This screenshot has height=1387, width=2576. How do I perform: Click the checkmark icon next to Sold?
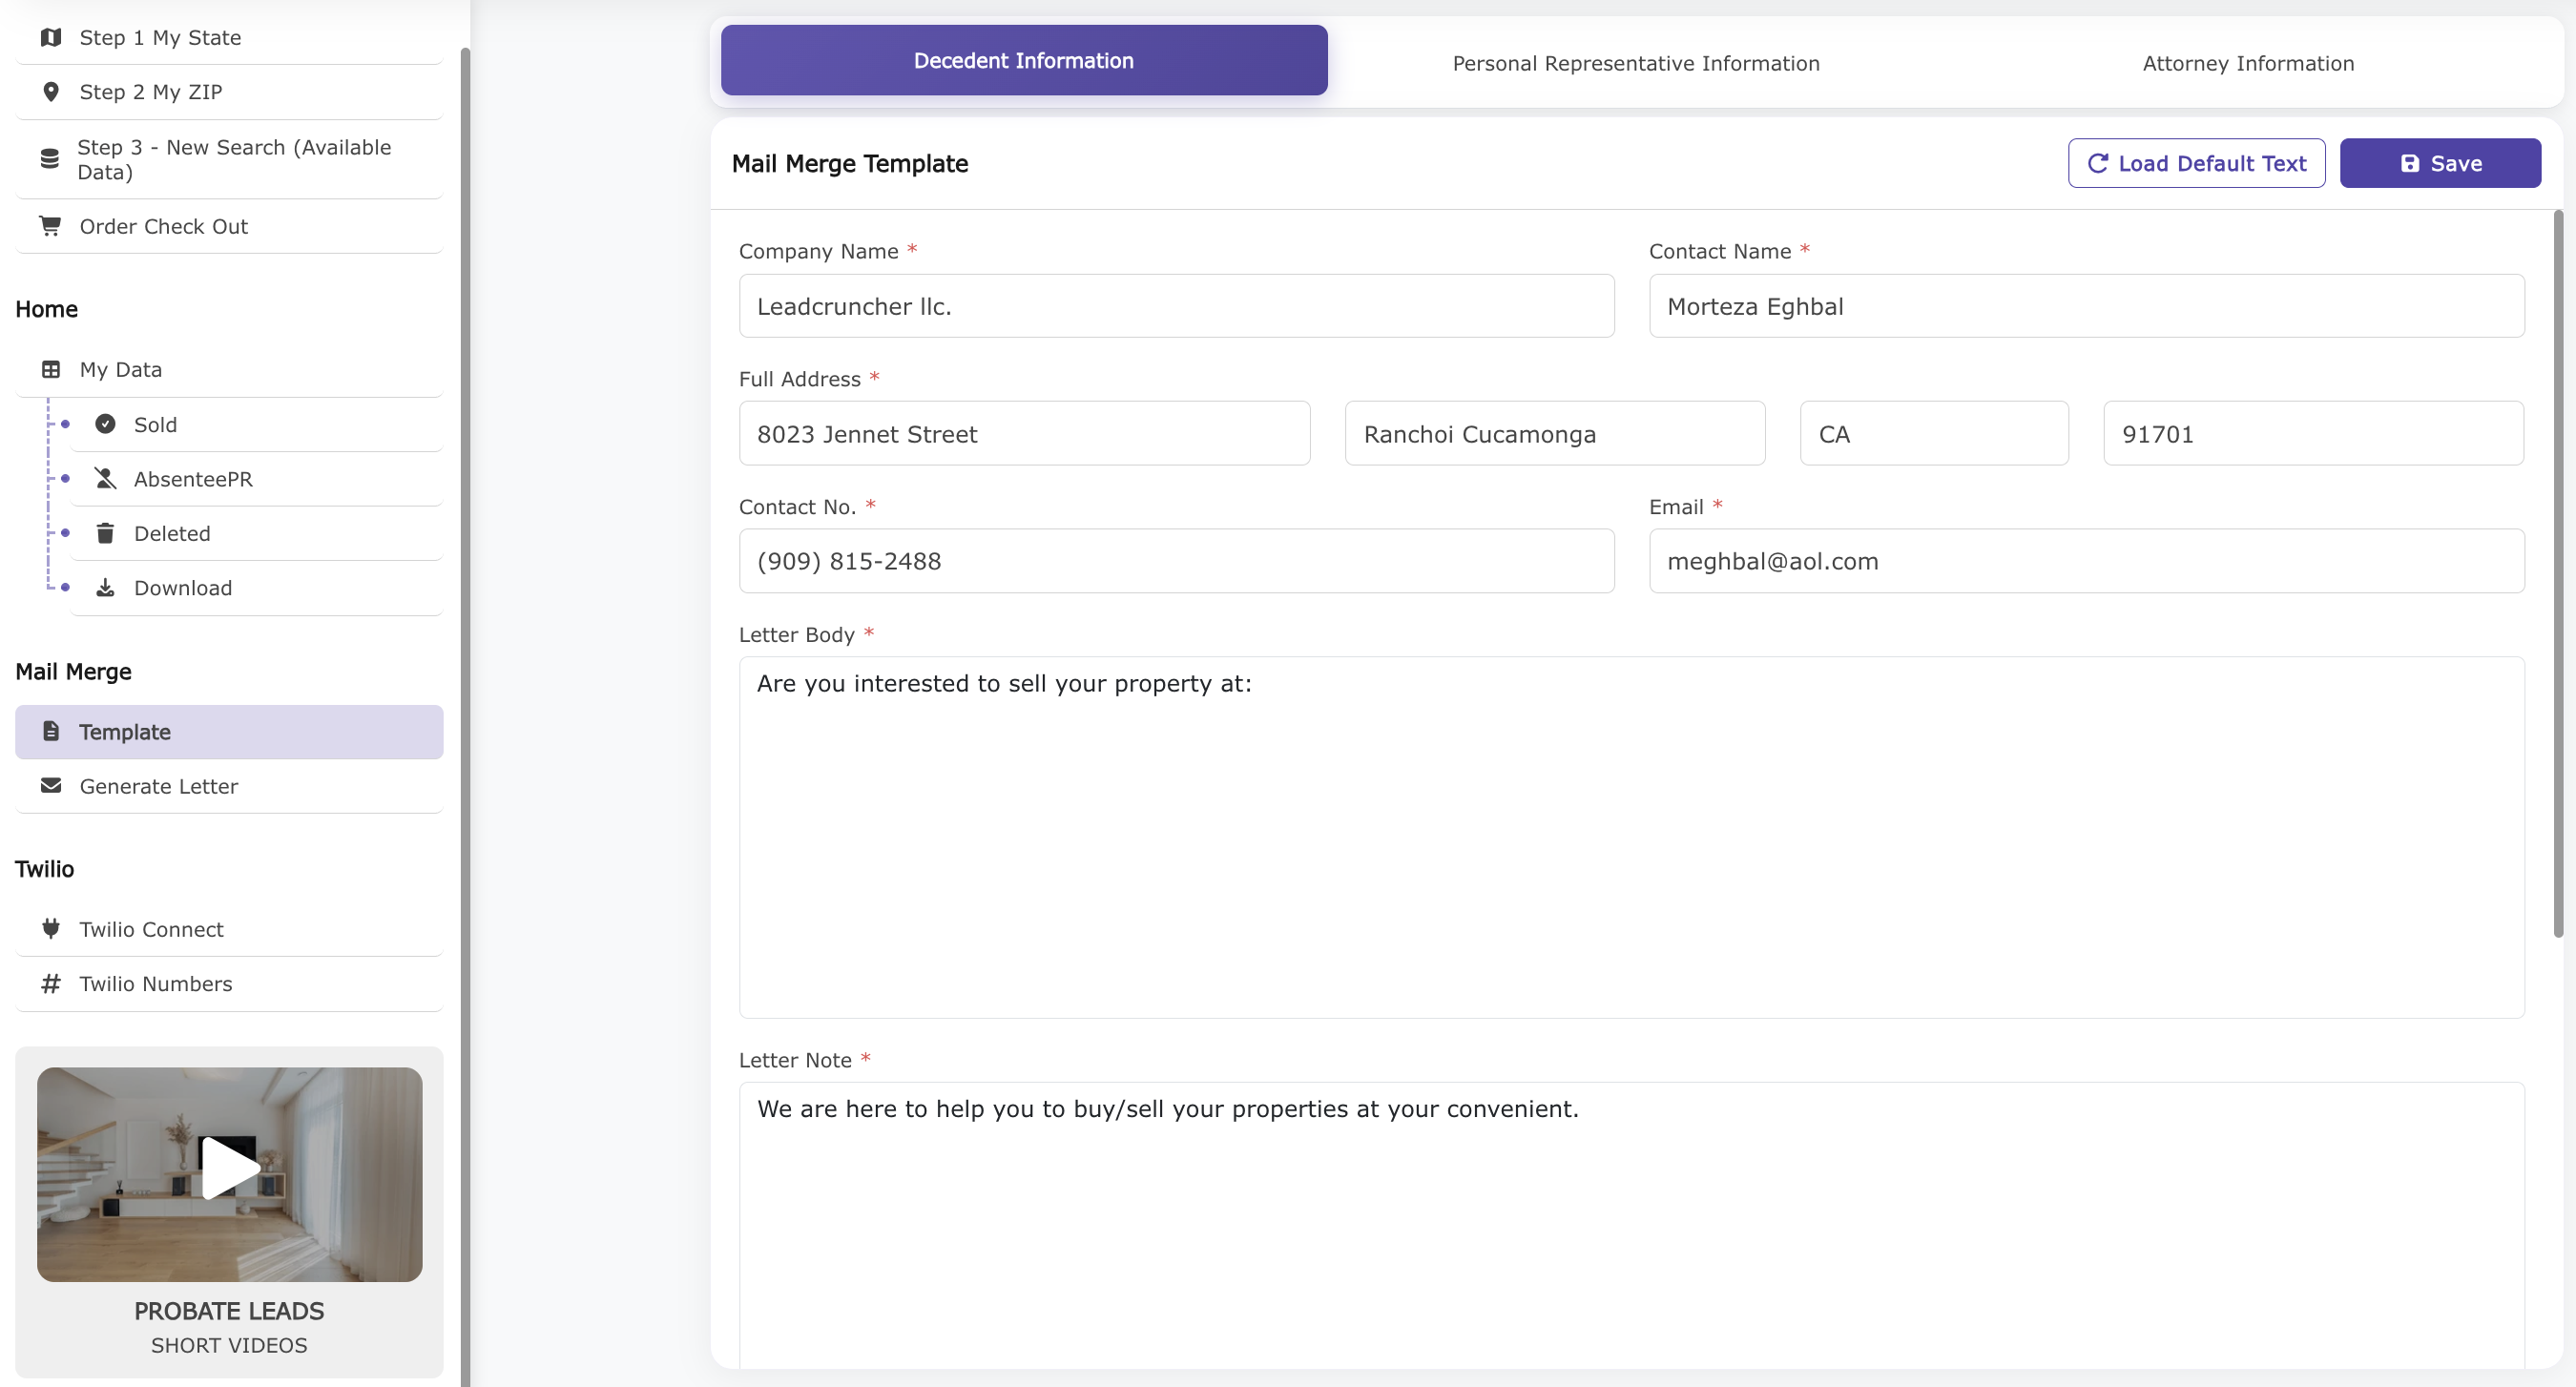[105, 424]
